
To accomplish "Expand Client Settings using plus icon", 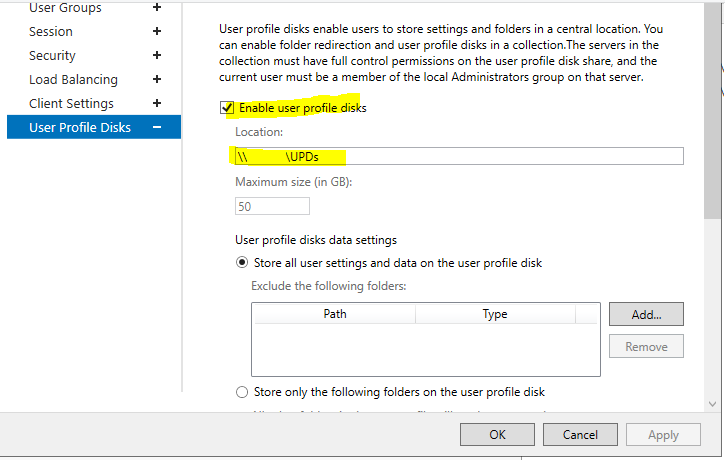I will [x=157, y=104].
